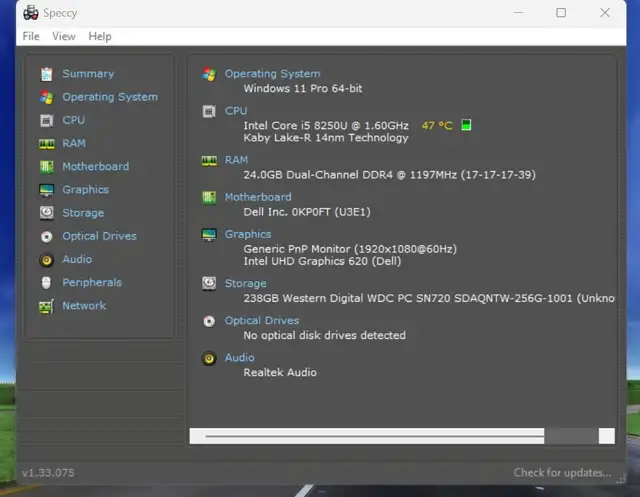Select Peripherals in the sidebar

click(x=92, y=282)
